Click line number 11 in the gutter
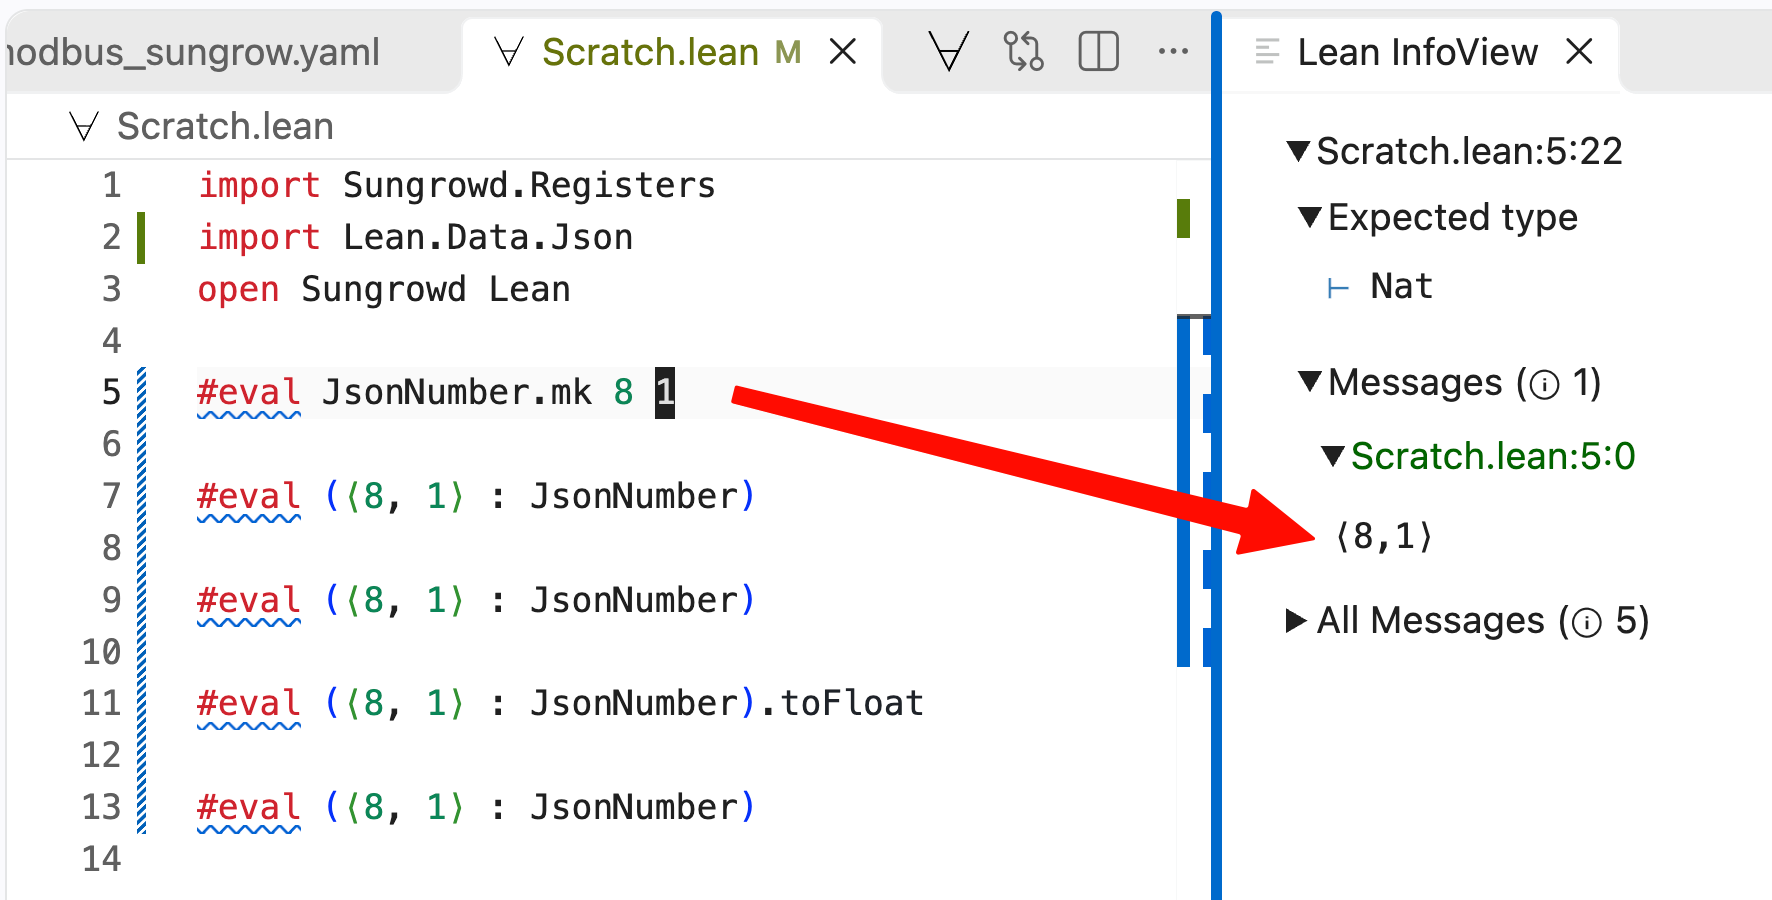The width and height of the screenshot is (1772, 900). [x=102, y=703]
